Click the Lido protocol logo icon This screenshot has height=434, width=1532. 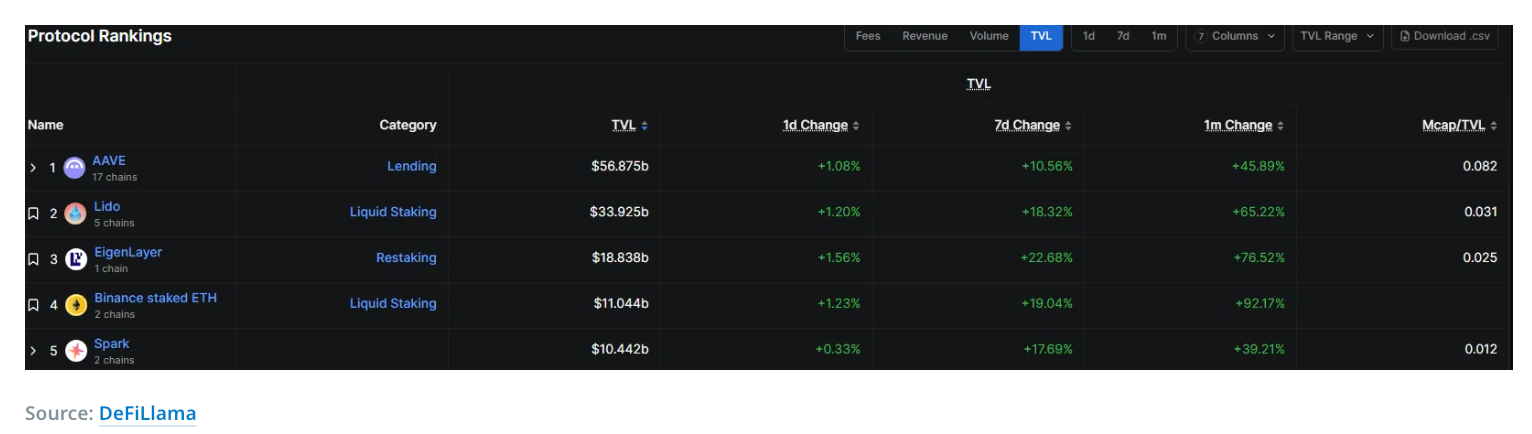pyautogui.click(x=76, y=213)
